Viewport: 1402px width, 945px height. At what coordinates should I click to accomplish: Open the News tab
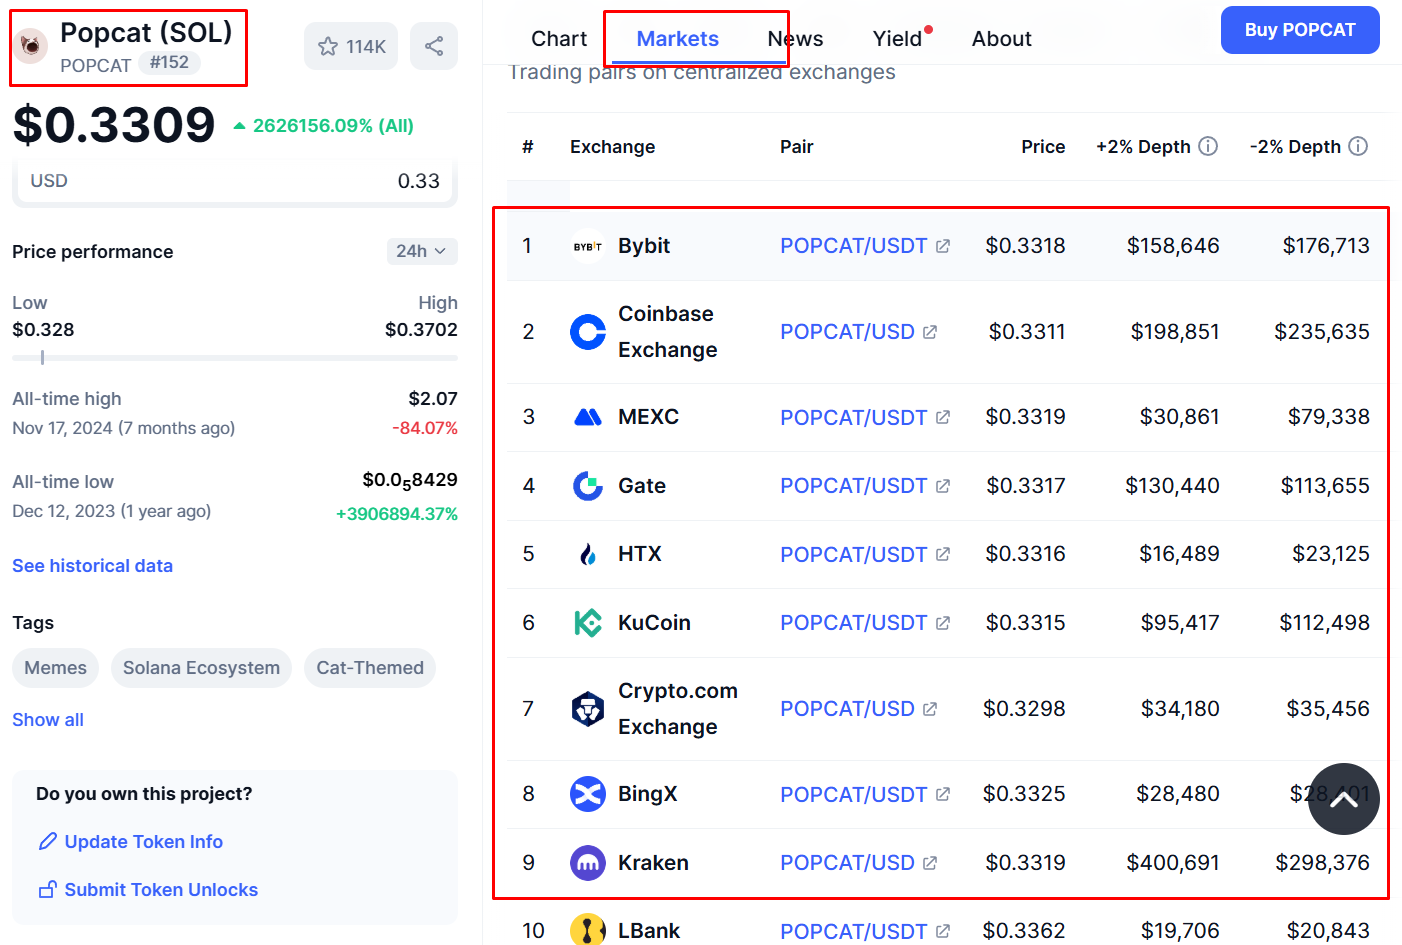coord(796,39)
